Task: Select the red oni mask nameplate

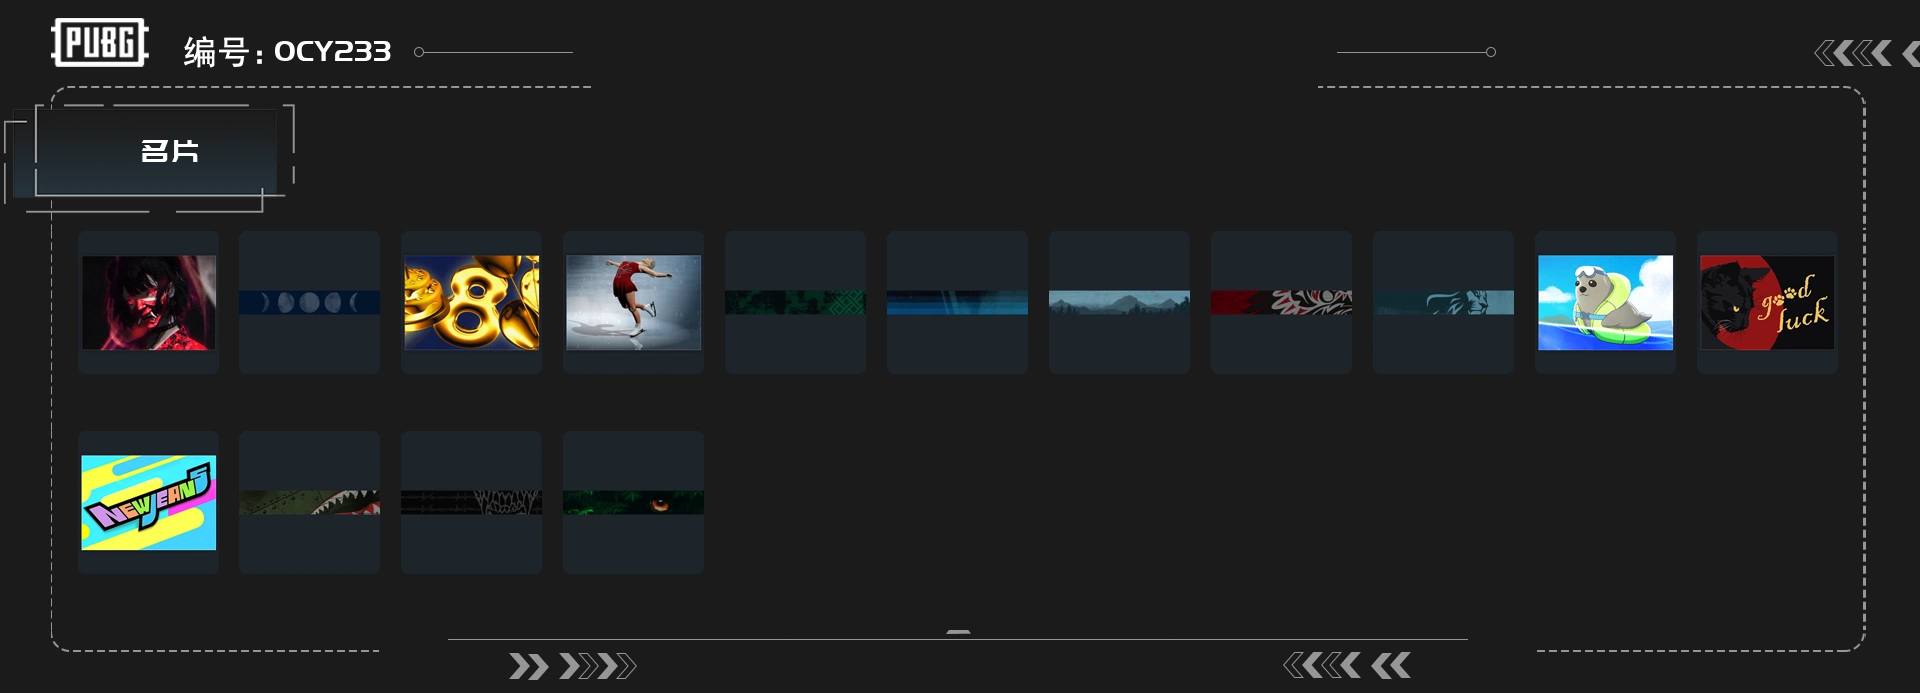Action: point(148,302)
